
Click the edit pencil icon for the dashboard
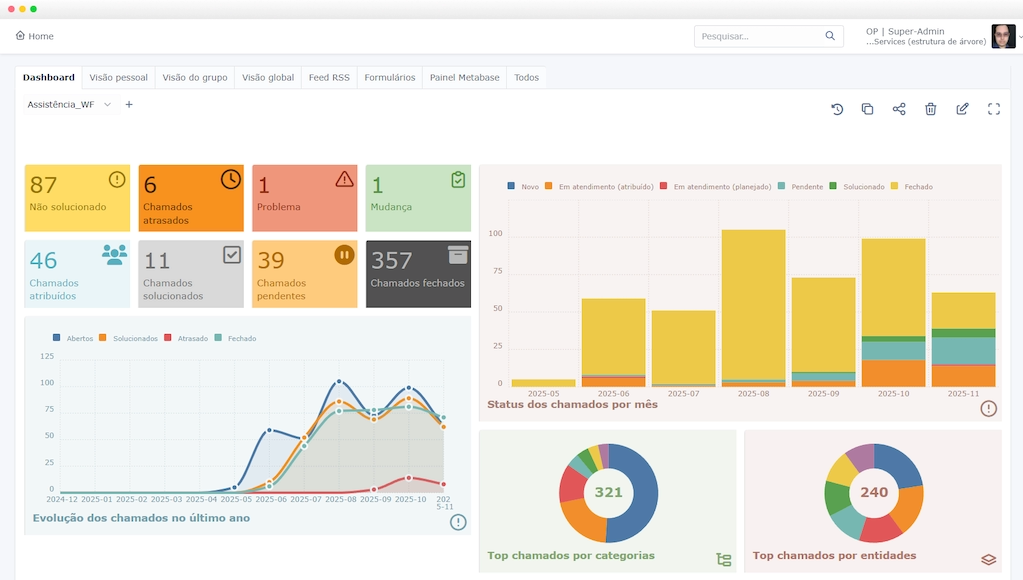tap(962, 109)
